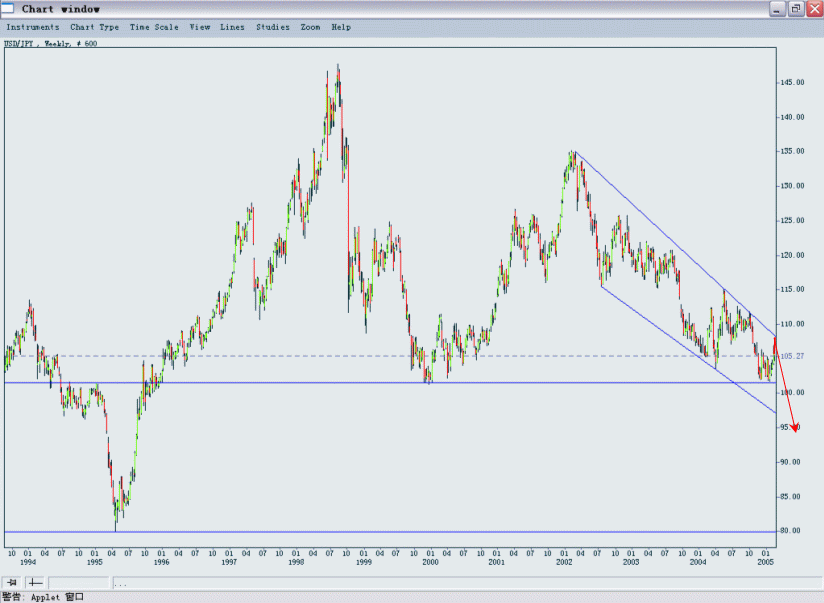The width and height of the screenshot is (824, 603).
Task: Click the 85.00 price axis label
Action: (x=792, y=497)
